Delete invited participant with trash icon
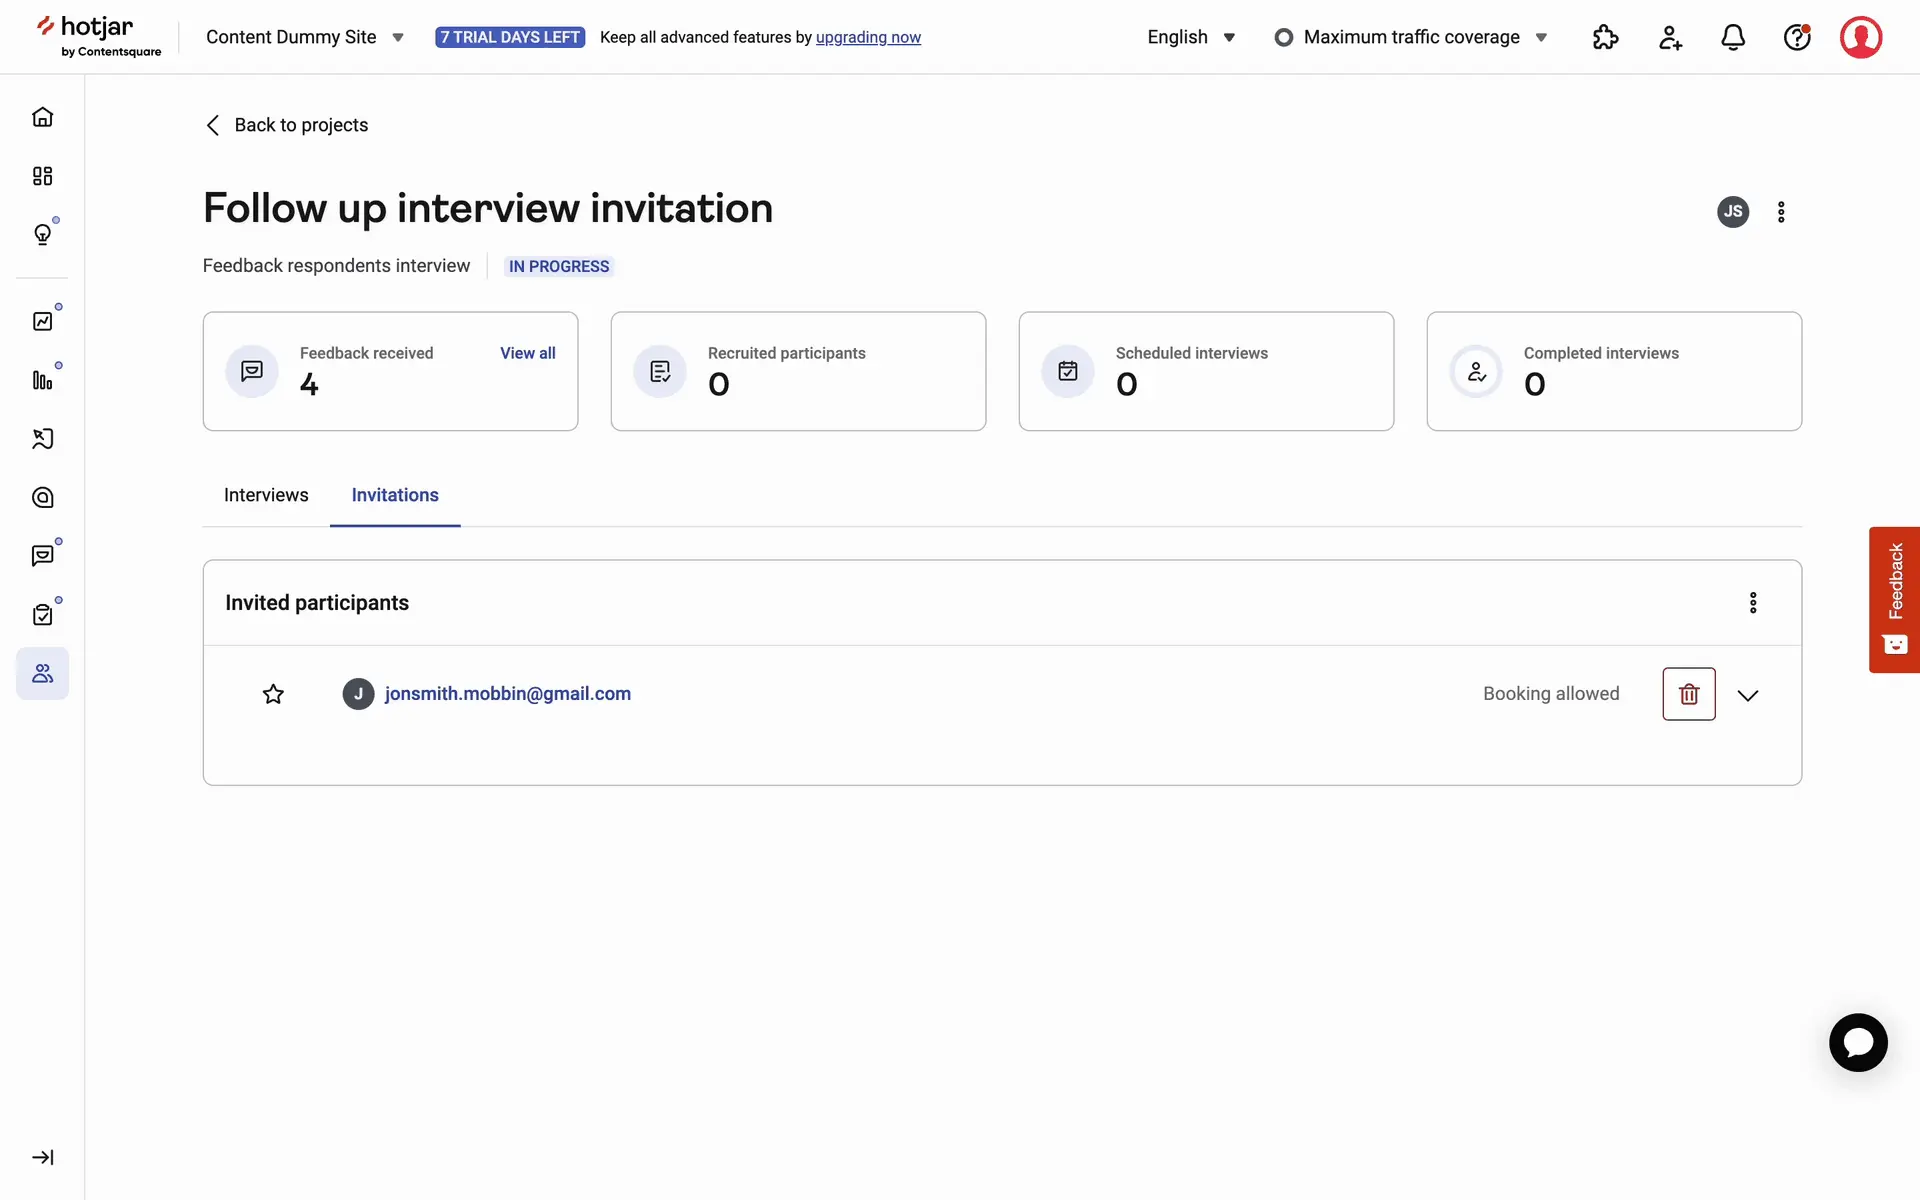Screen dimensions: 1920x1200 (1688, 694)
